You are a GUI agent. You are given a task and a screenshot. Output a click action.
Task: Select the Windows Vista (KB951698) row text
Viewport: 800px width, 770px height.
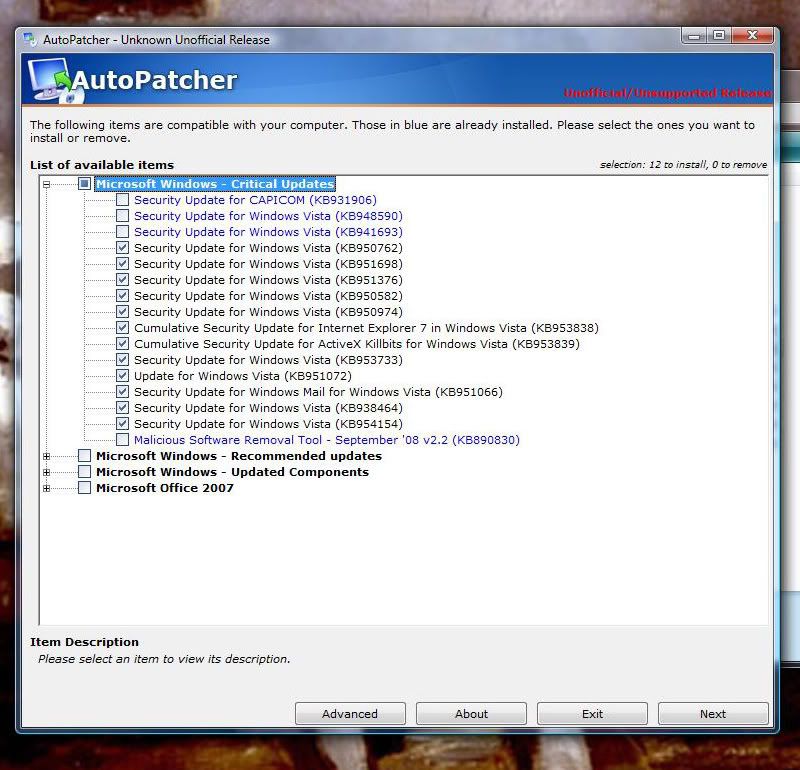268,264
